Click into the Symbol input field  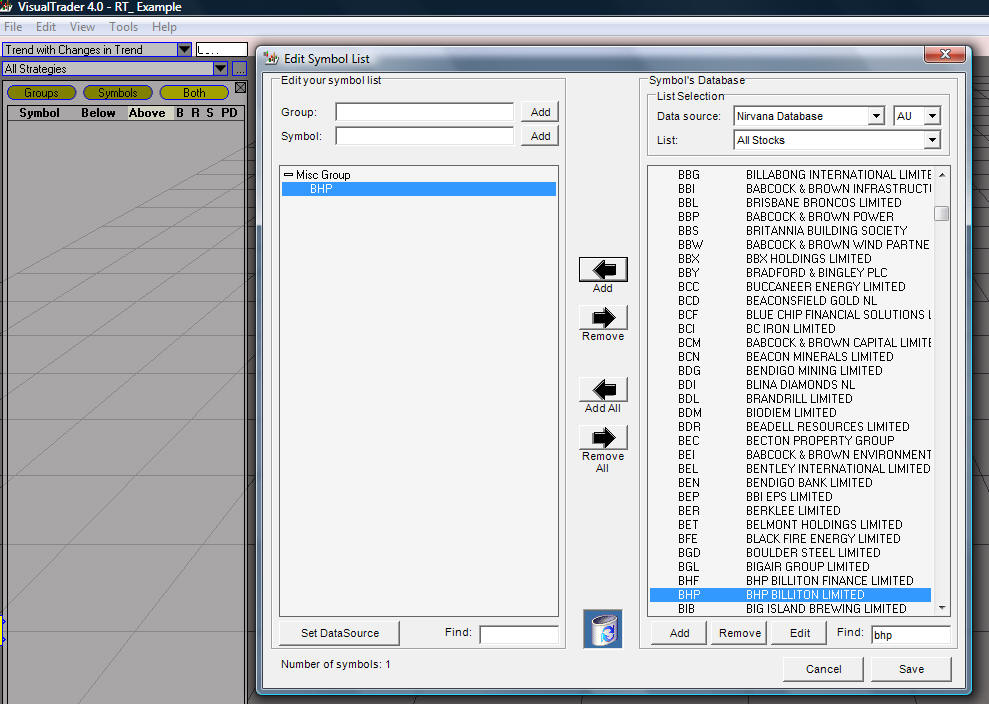tap(424, 136)
